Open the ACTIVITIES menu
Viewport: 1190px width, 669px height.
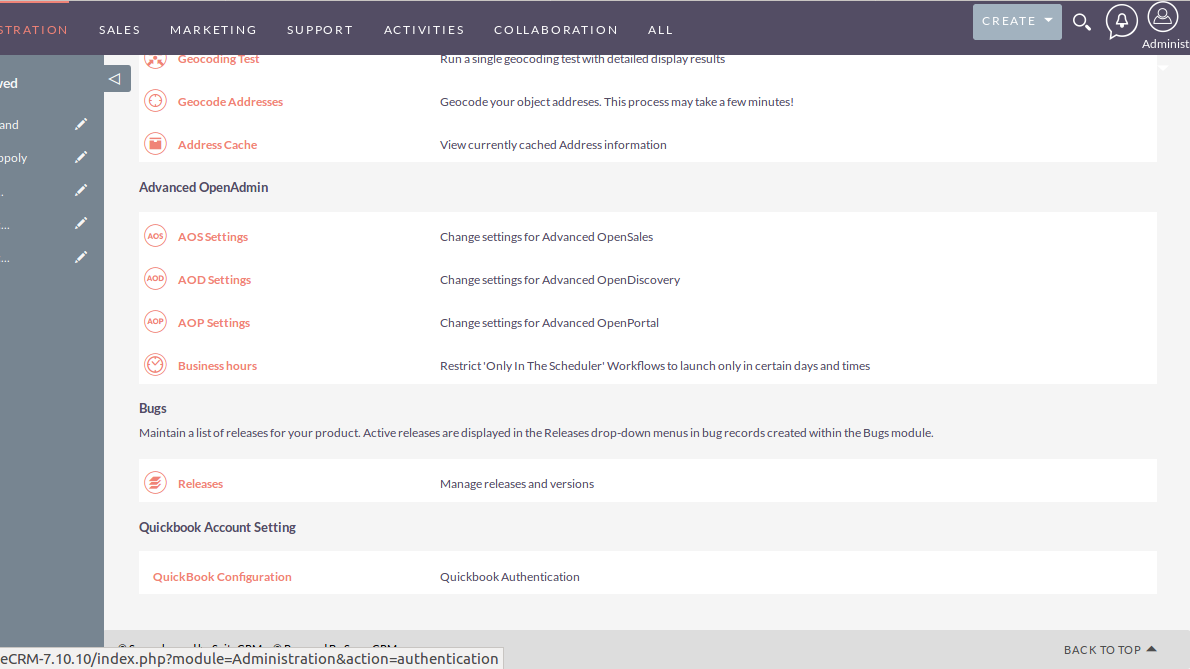[x=424, y=30]
